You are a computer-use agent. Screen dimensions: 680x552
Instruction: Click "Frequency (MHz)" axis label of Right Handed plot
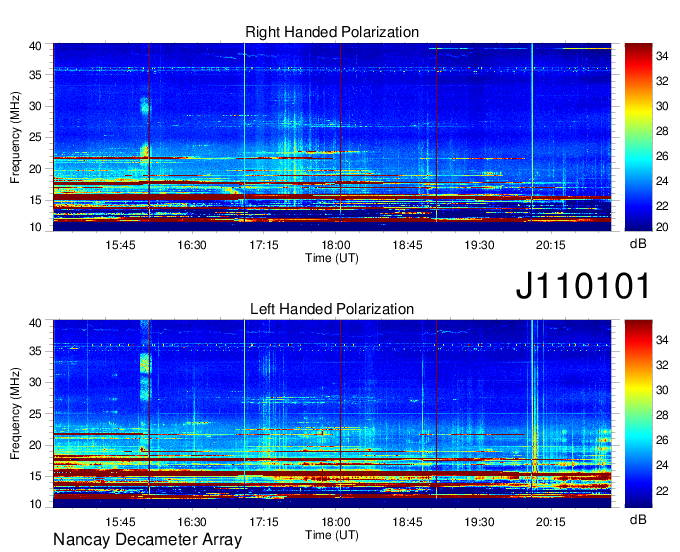[15, 137]
